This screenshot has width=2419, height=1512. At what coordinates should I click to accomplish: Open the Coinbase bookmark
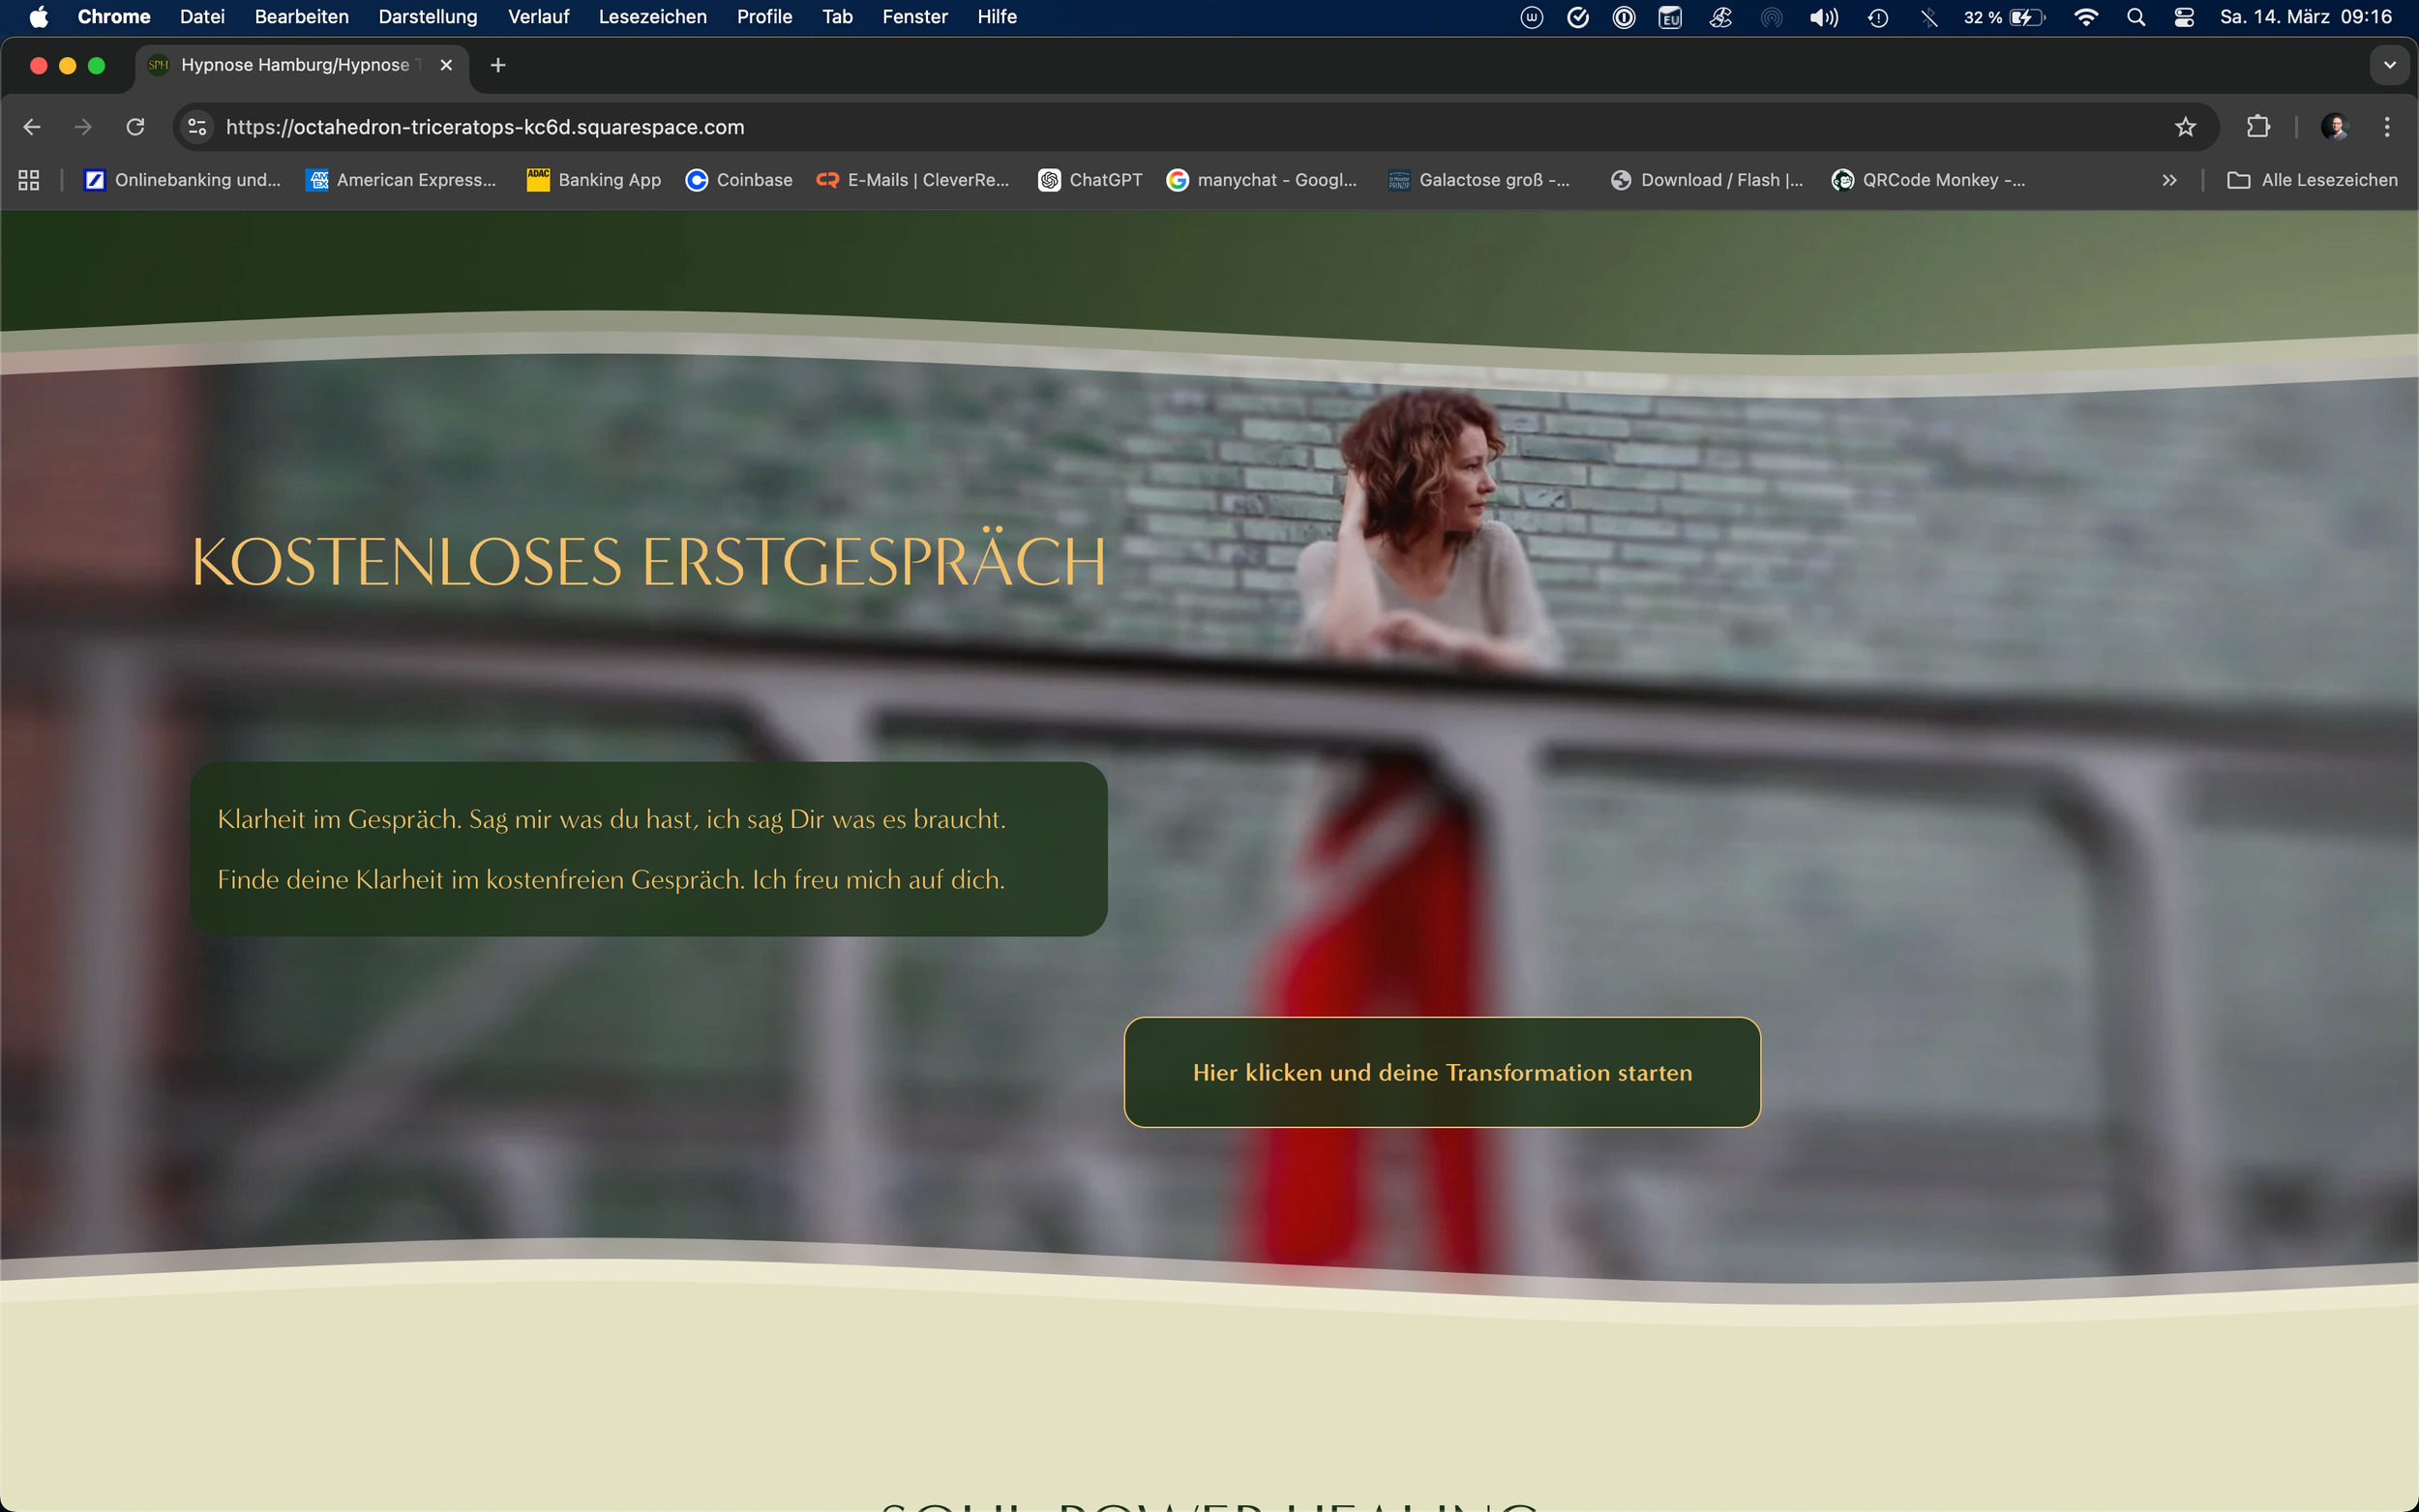pyautogui.click(x=739, y=180)
